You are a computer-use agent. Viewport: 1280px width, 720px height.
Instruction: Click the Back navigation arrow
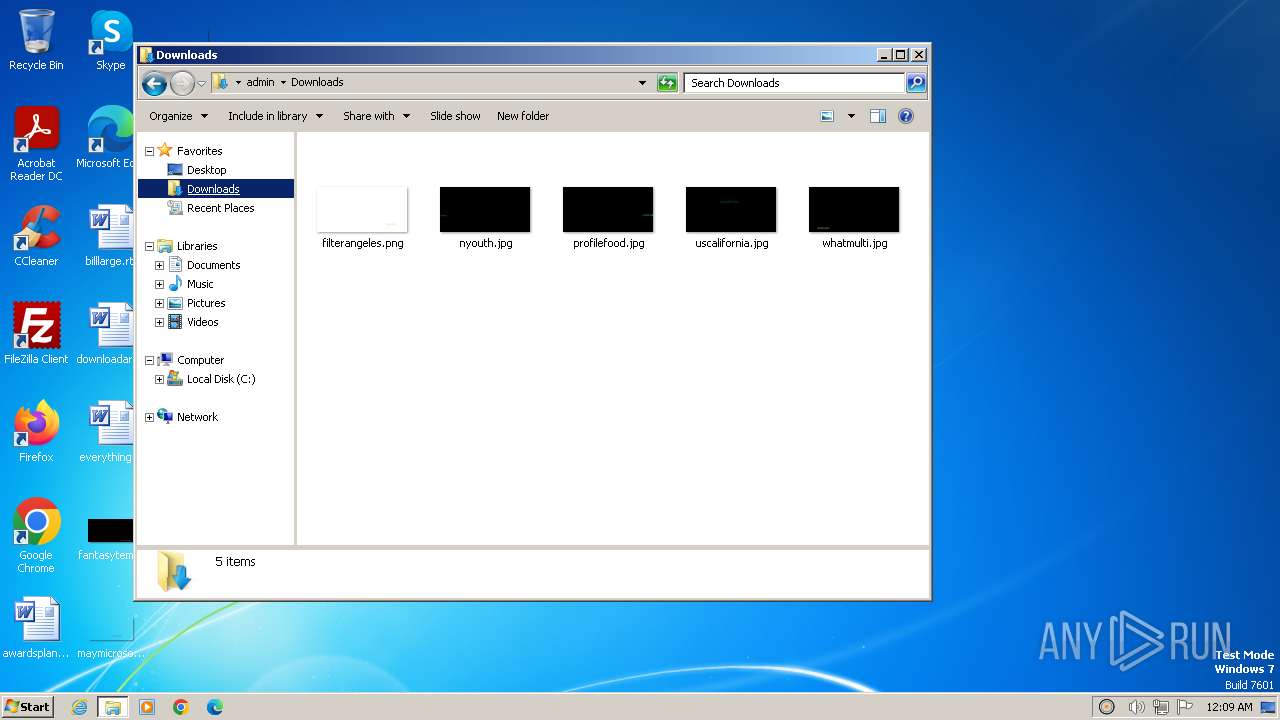(154, 83)
